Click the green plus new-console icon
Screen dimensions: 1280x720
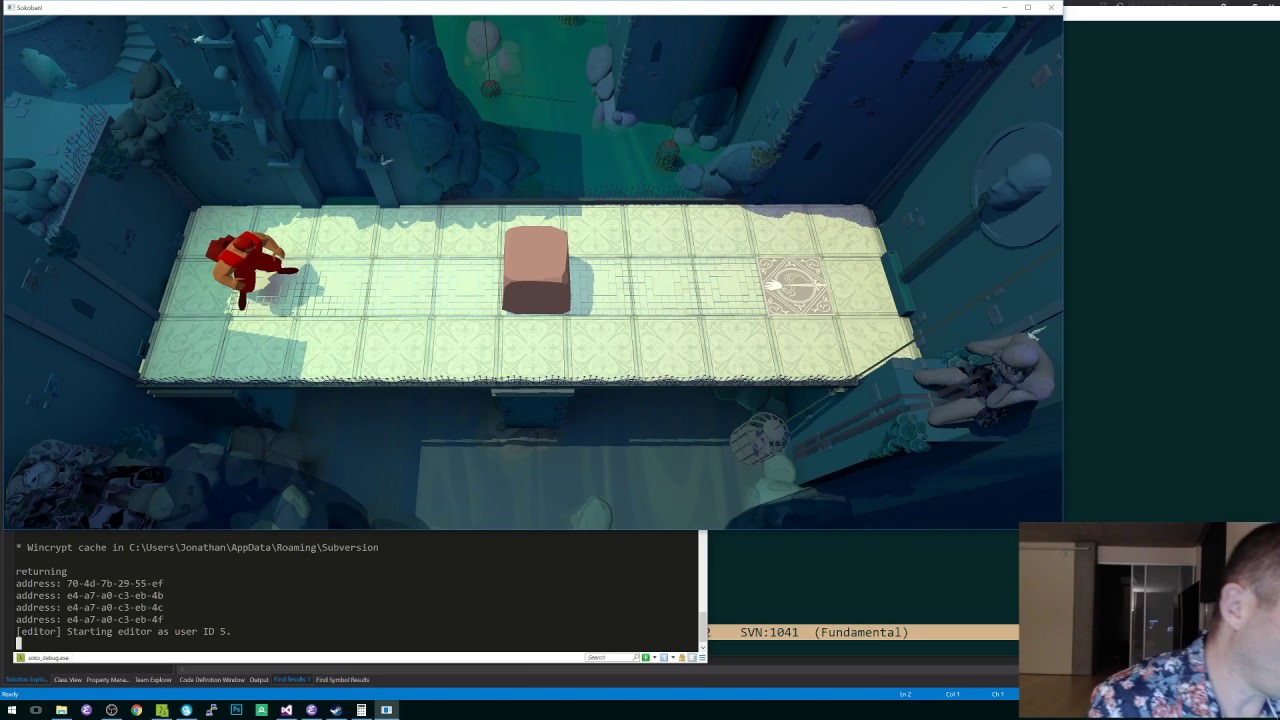(646, 657)
